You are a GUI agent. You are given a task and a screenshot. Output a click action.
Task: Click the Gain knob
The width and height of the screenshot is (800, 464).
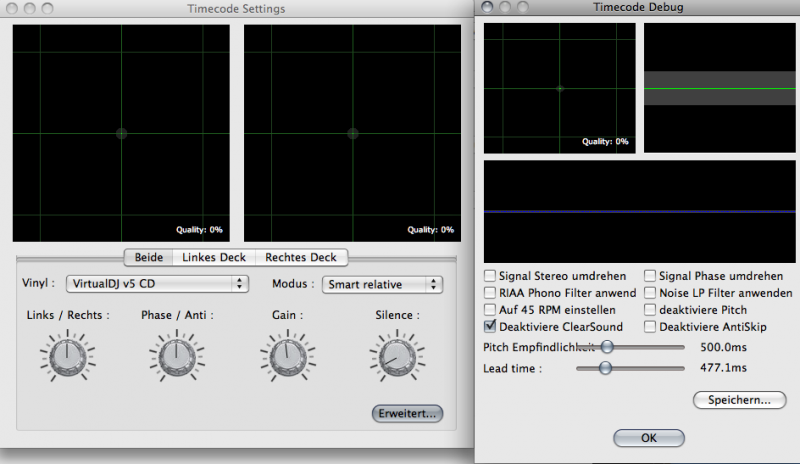point(286,354)
